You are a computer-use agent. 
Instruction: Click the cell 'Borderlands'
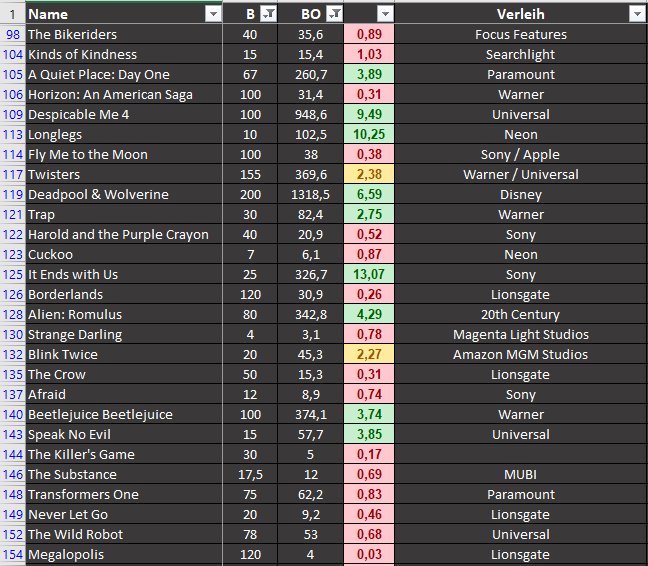tap(124, 294)
